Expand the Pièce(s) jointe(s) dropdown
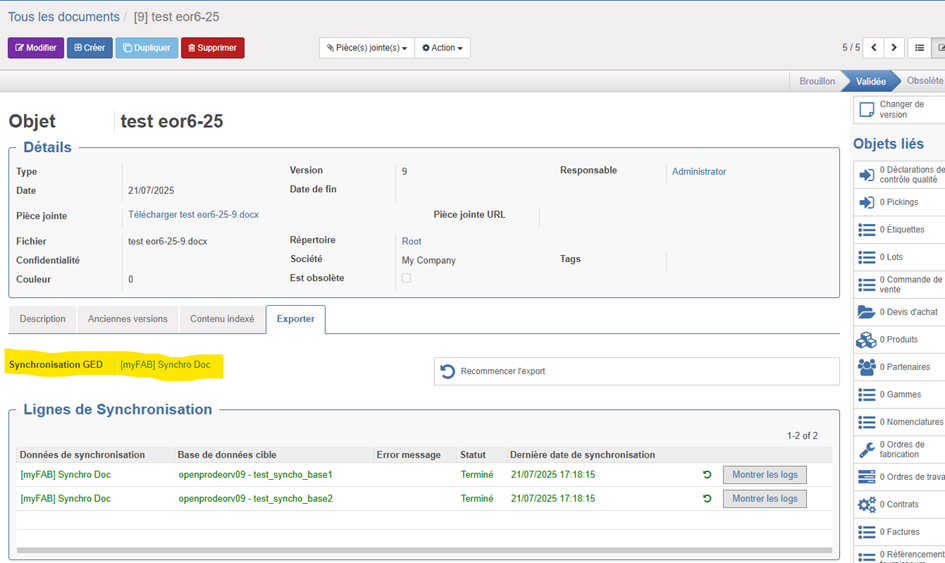The image size is (945, 563). click(x=367, y=48)
